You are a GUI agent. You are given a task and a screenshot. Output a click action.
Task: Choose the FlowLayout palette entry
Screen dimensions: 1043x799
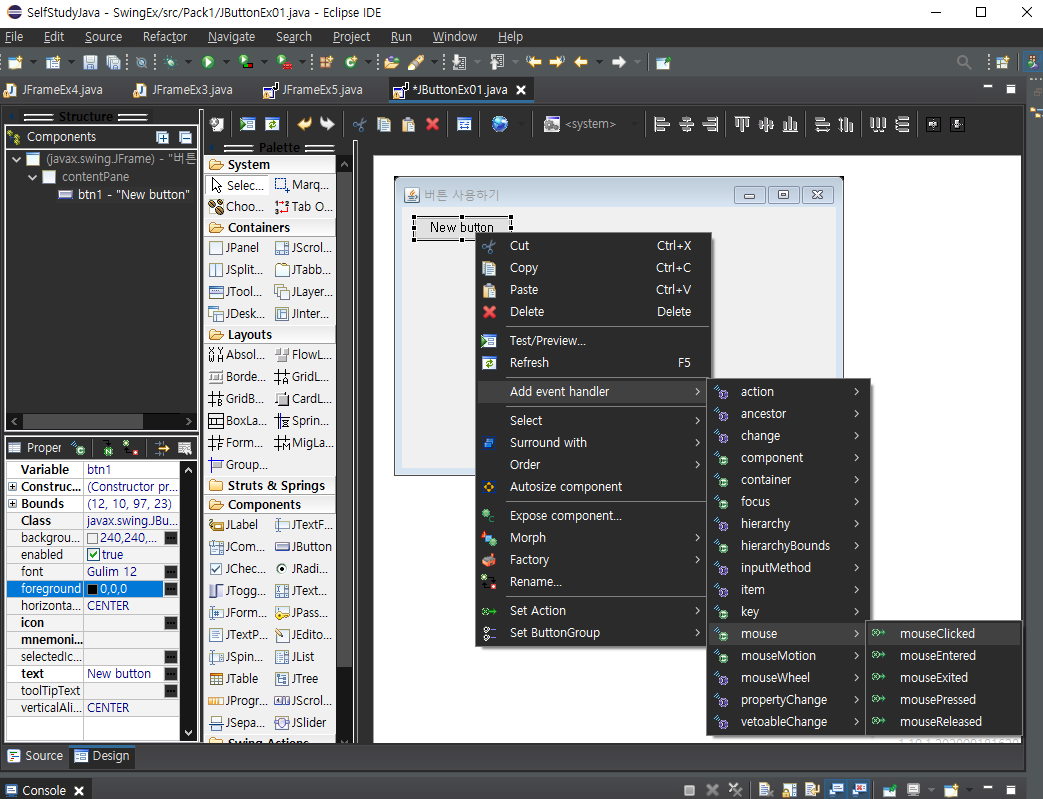303,355
